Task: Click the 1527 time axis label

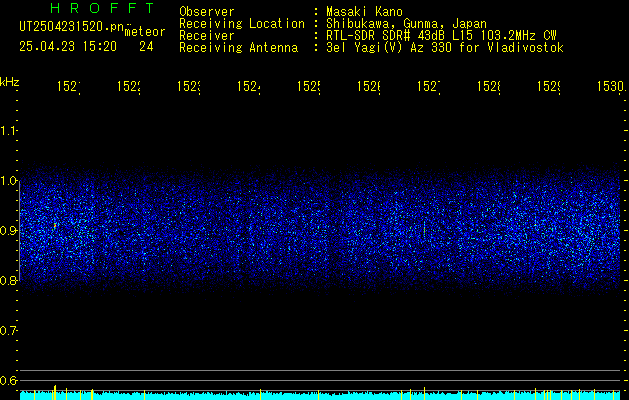Action: pos(428,87)
